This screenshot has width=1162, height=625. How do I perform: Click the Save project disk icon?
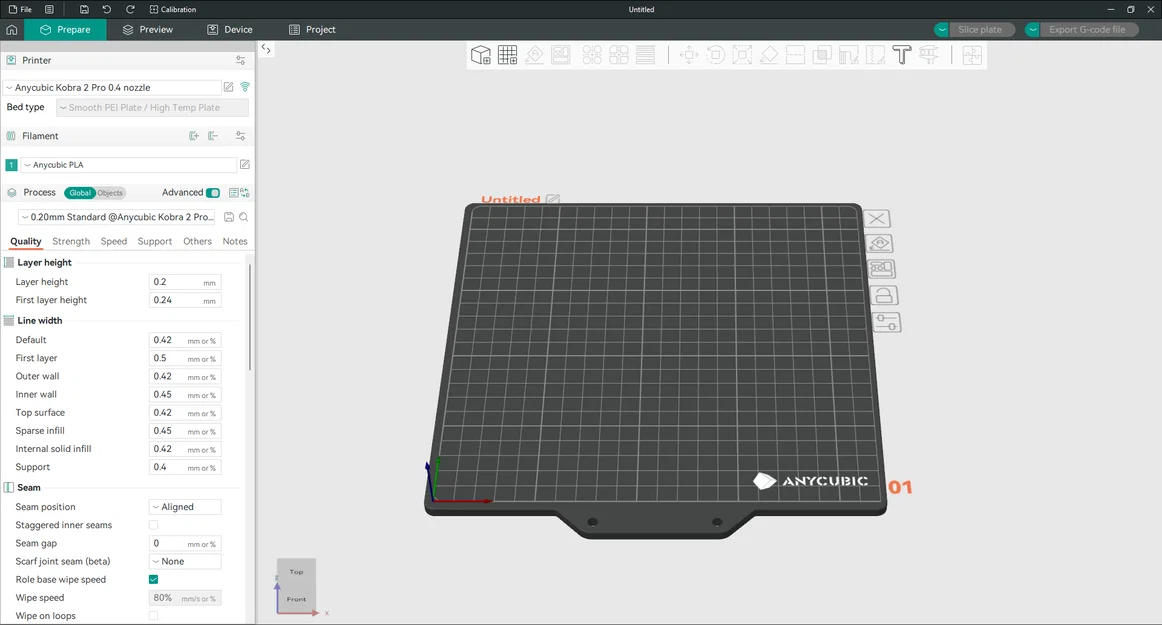(x=84, y=9)
